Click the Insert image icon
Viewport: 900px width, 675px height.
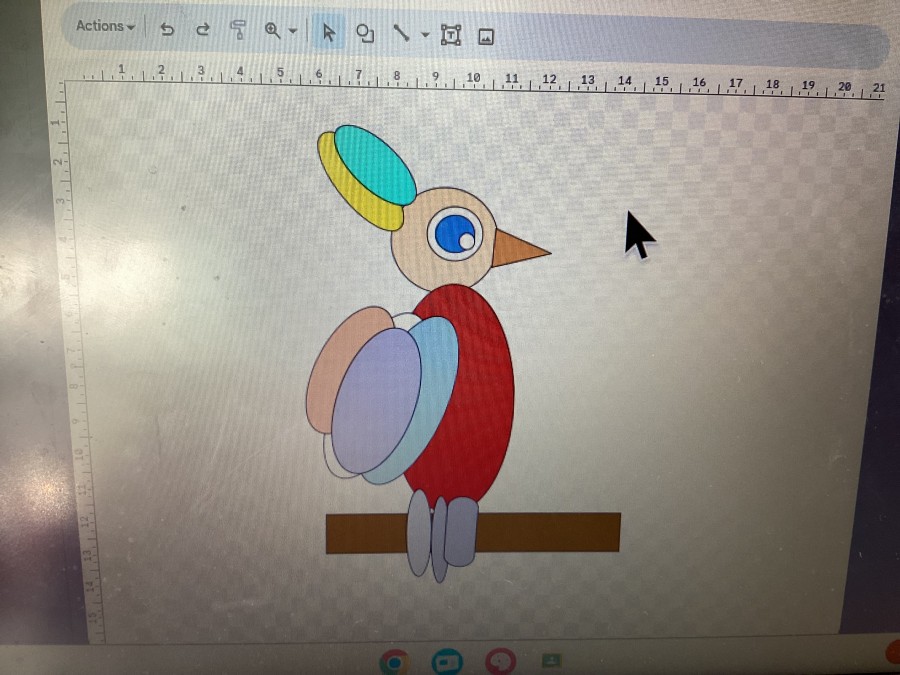coord(486,37)
